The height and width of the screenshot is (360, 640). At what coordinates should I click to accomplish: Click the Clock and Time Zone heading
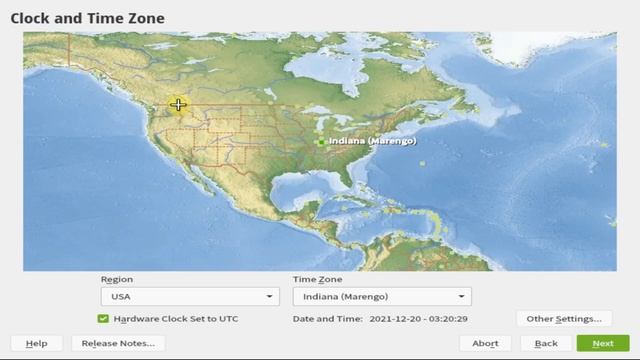(x=87, y=18)
